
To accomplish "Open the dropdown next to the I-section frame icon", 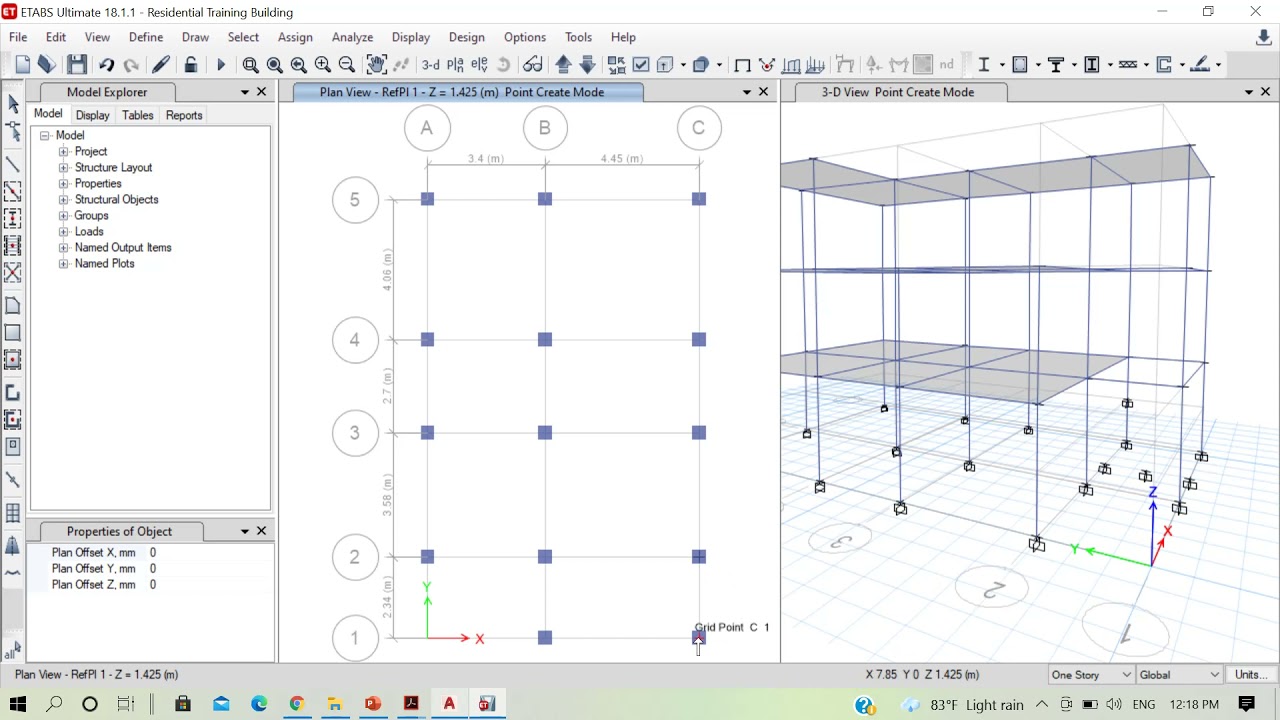I will coord(1001,65).
